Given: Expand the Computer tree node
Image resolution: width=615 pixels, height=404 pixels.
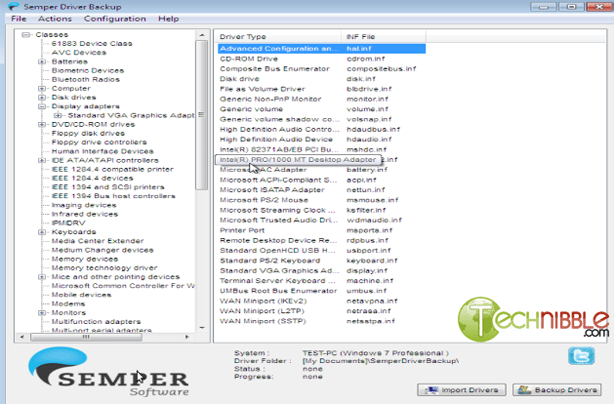Looking at the screenshot, I should click(x=42, y=89).
